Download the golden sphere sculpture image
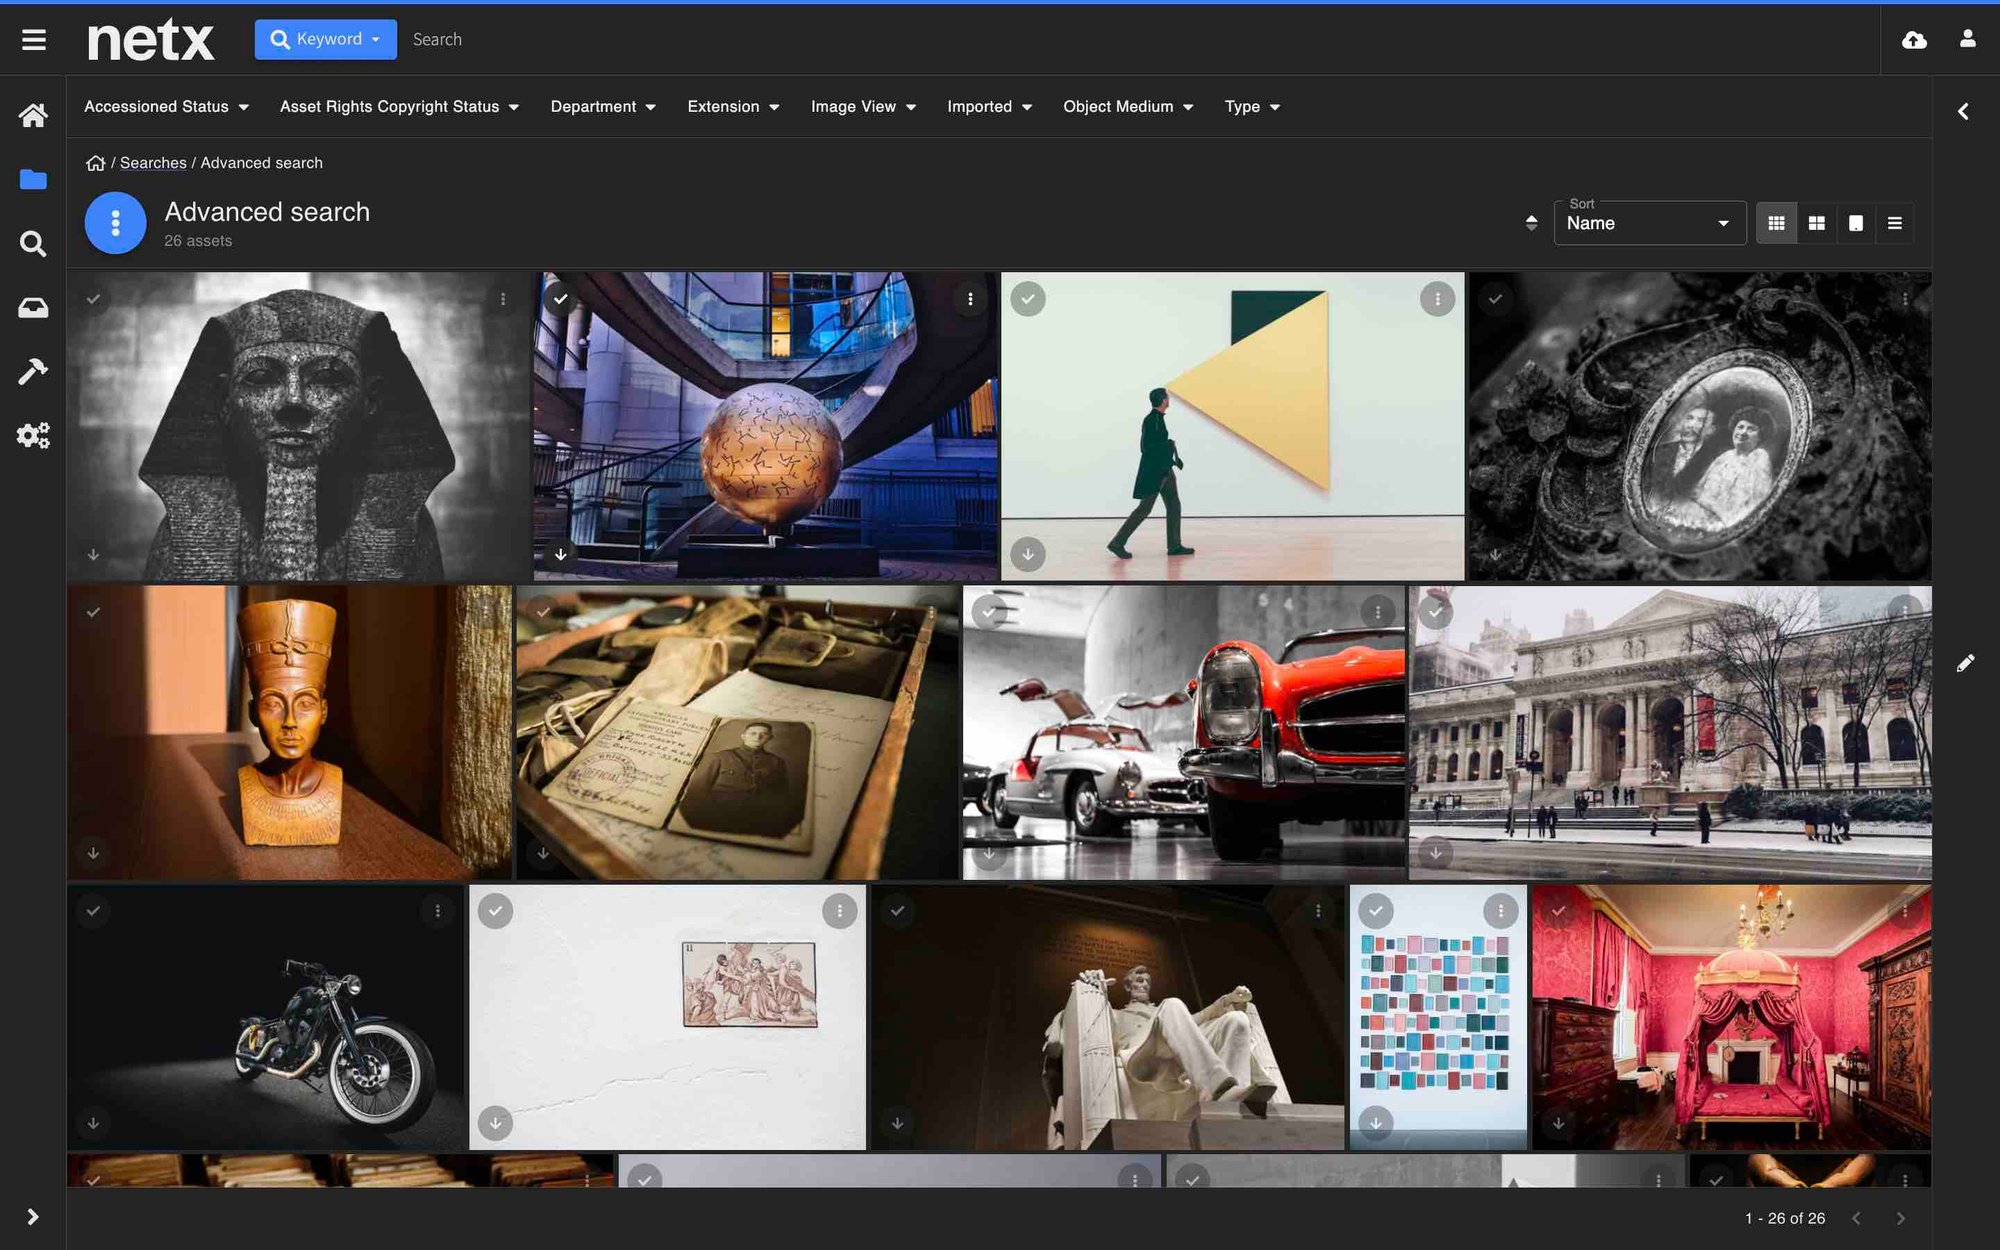 pos(561,554)
